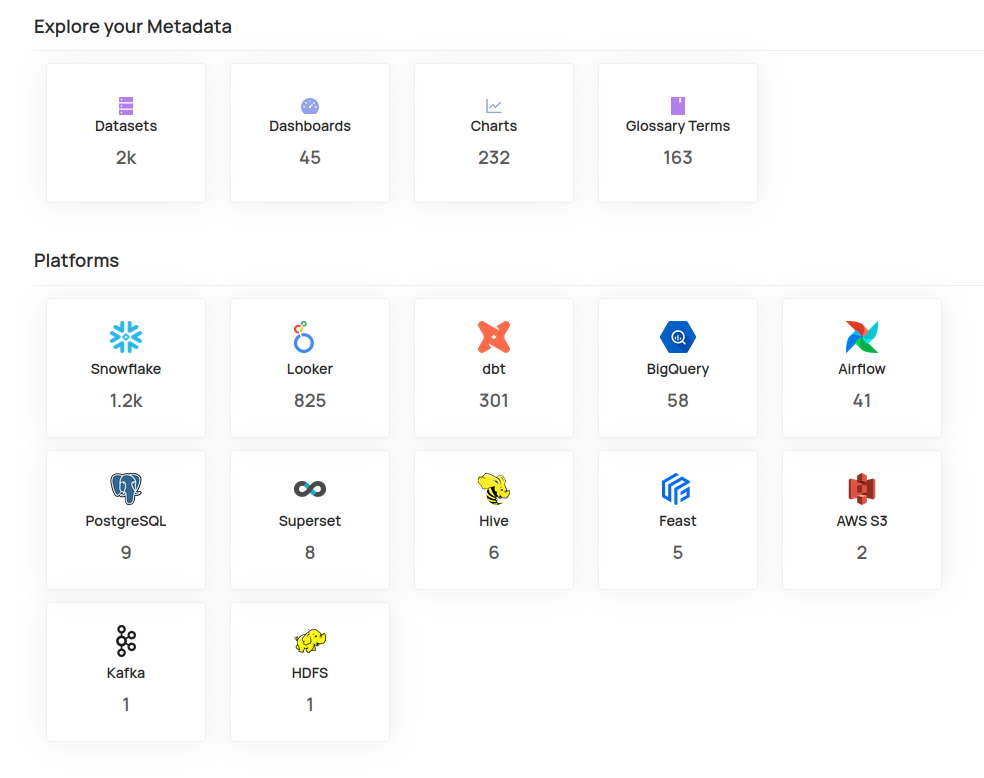Click the 45 dashboards count
This screenshot has width=984, height=778.
[x=310, y=157]
